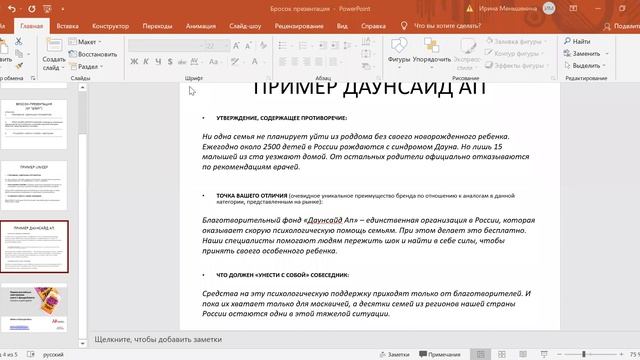This screenshot has width=640, height=360.
Task: Toggle bold Ж formatting
Action: (134, 62)
